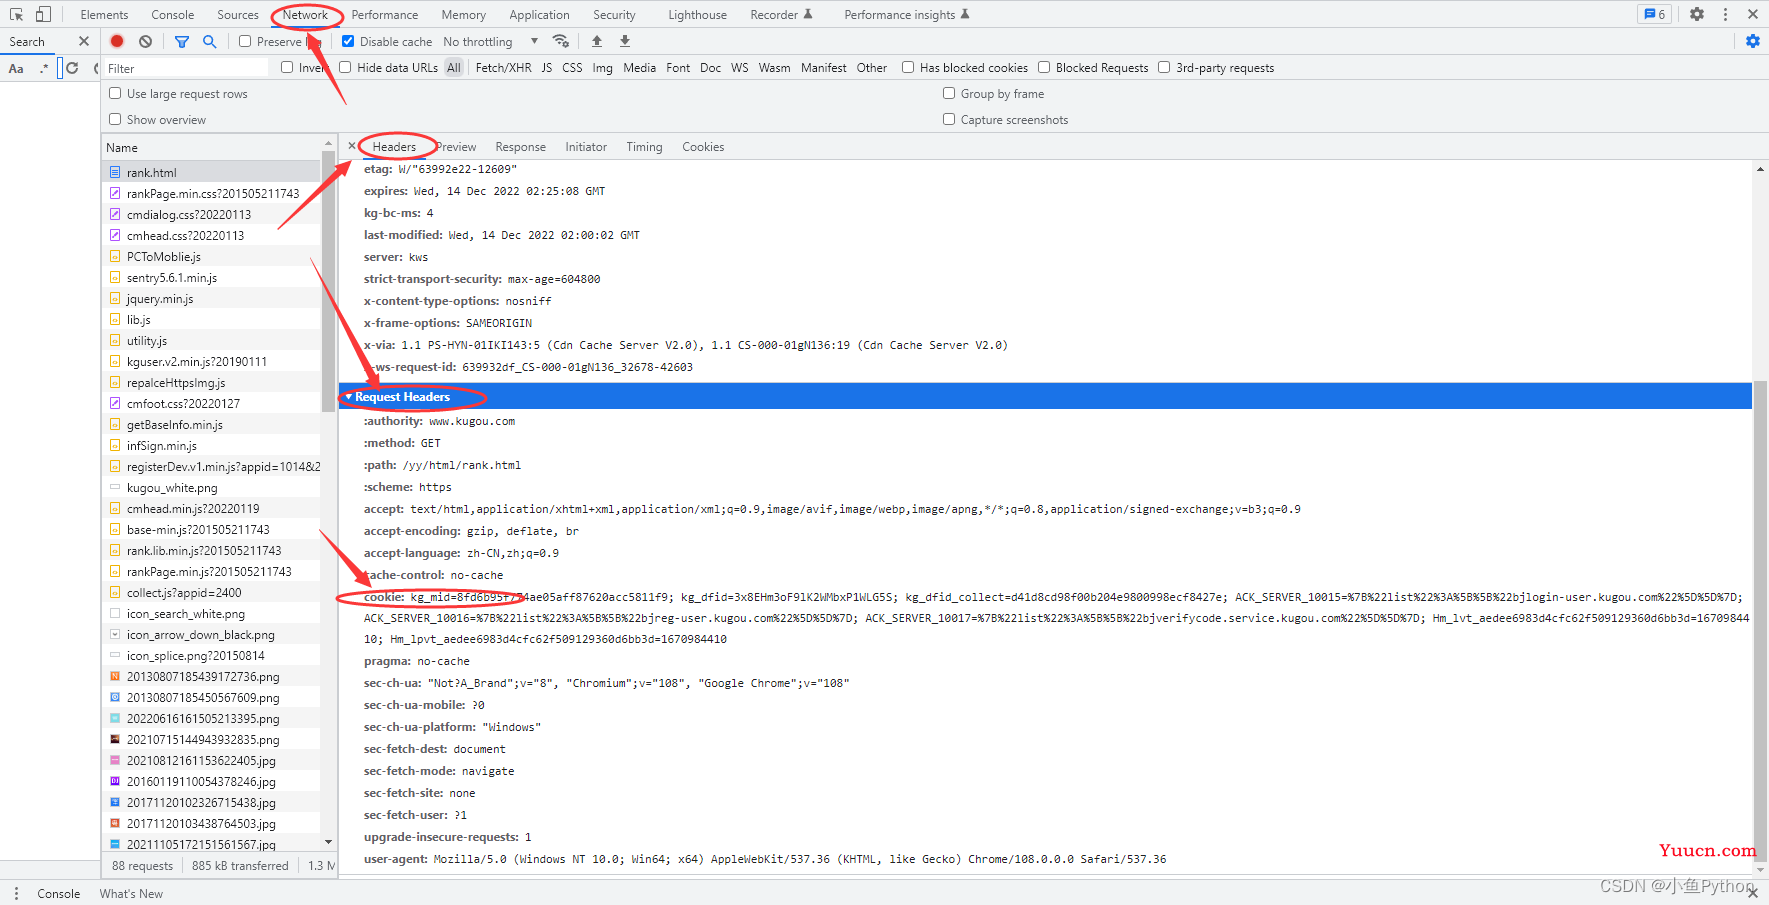The width and height of the screenshot is (1769, 905).
Task: Toggle match case Aa in search
Action: coord(16,68)
